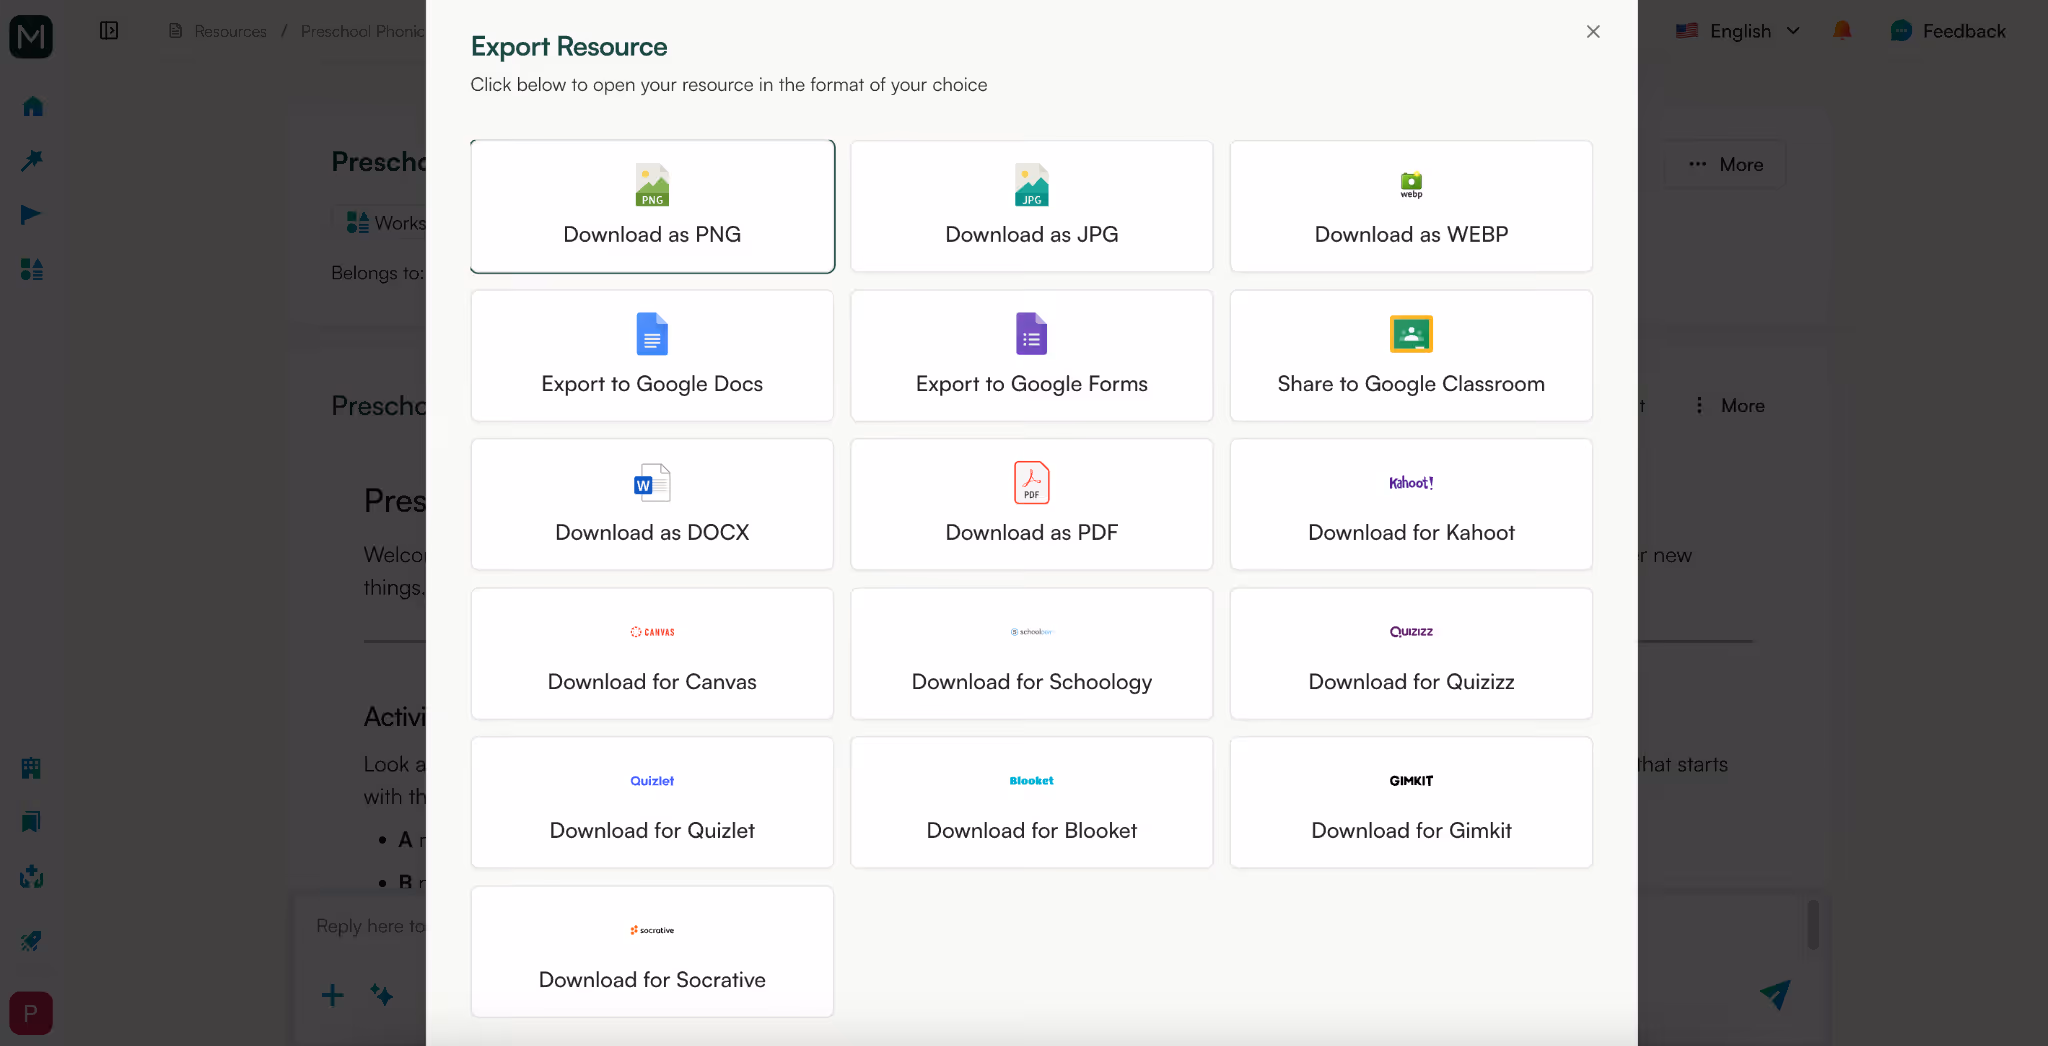Choose Download for Quizizz label
The height and width of the screenshot is (1046, 2048).
point(1411,682)
